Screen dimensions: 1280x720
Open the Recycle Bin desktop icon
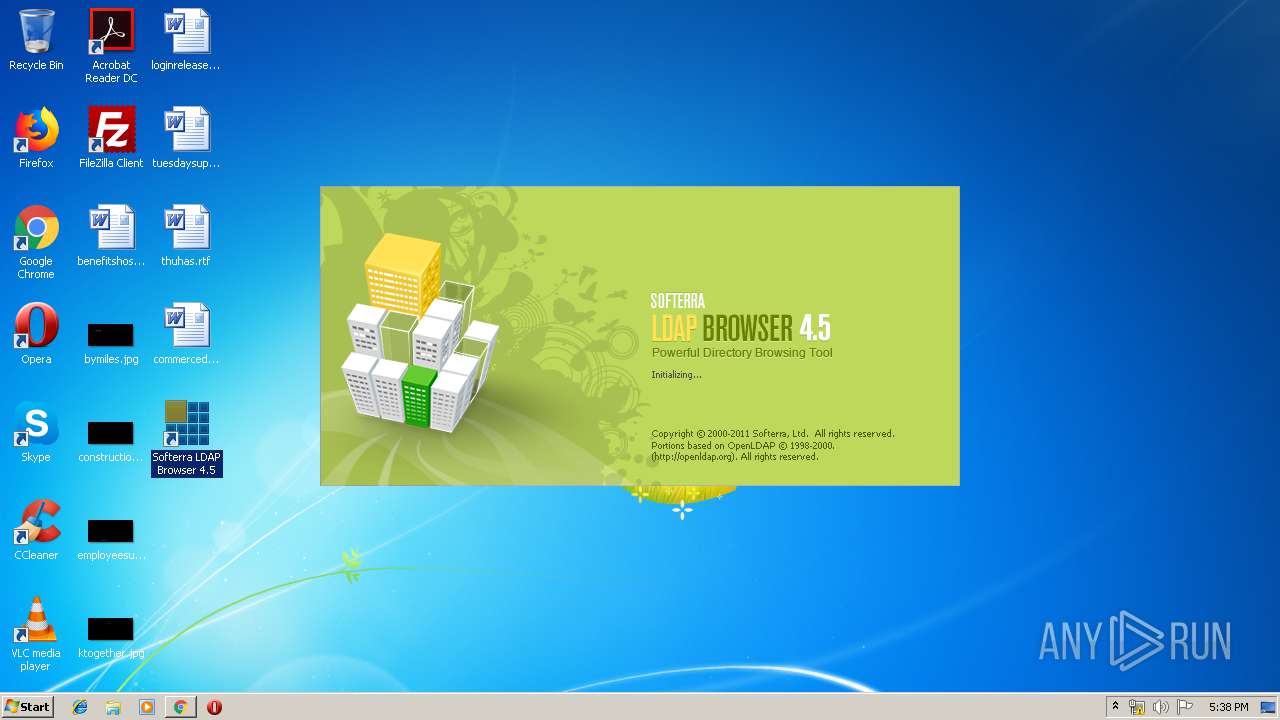coord(36,40)
